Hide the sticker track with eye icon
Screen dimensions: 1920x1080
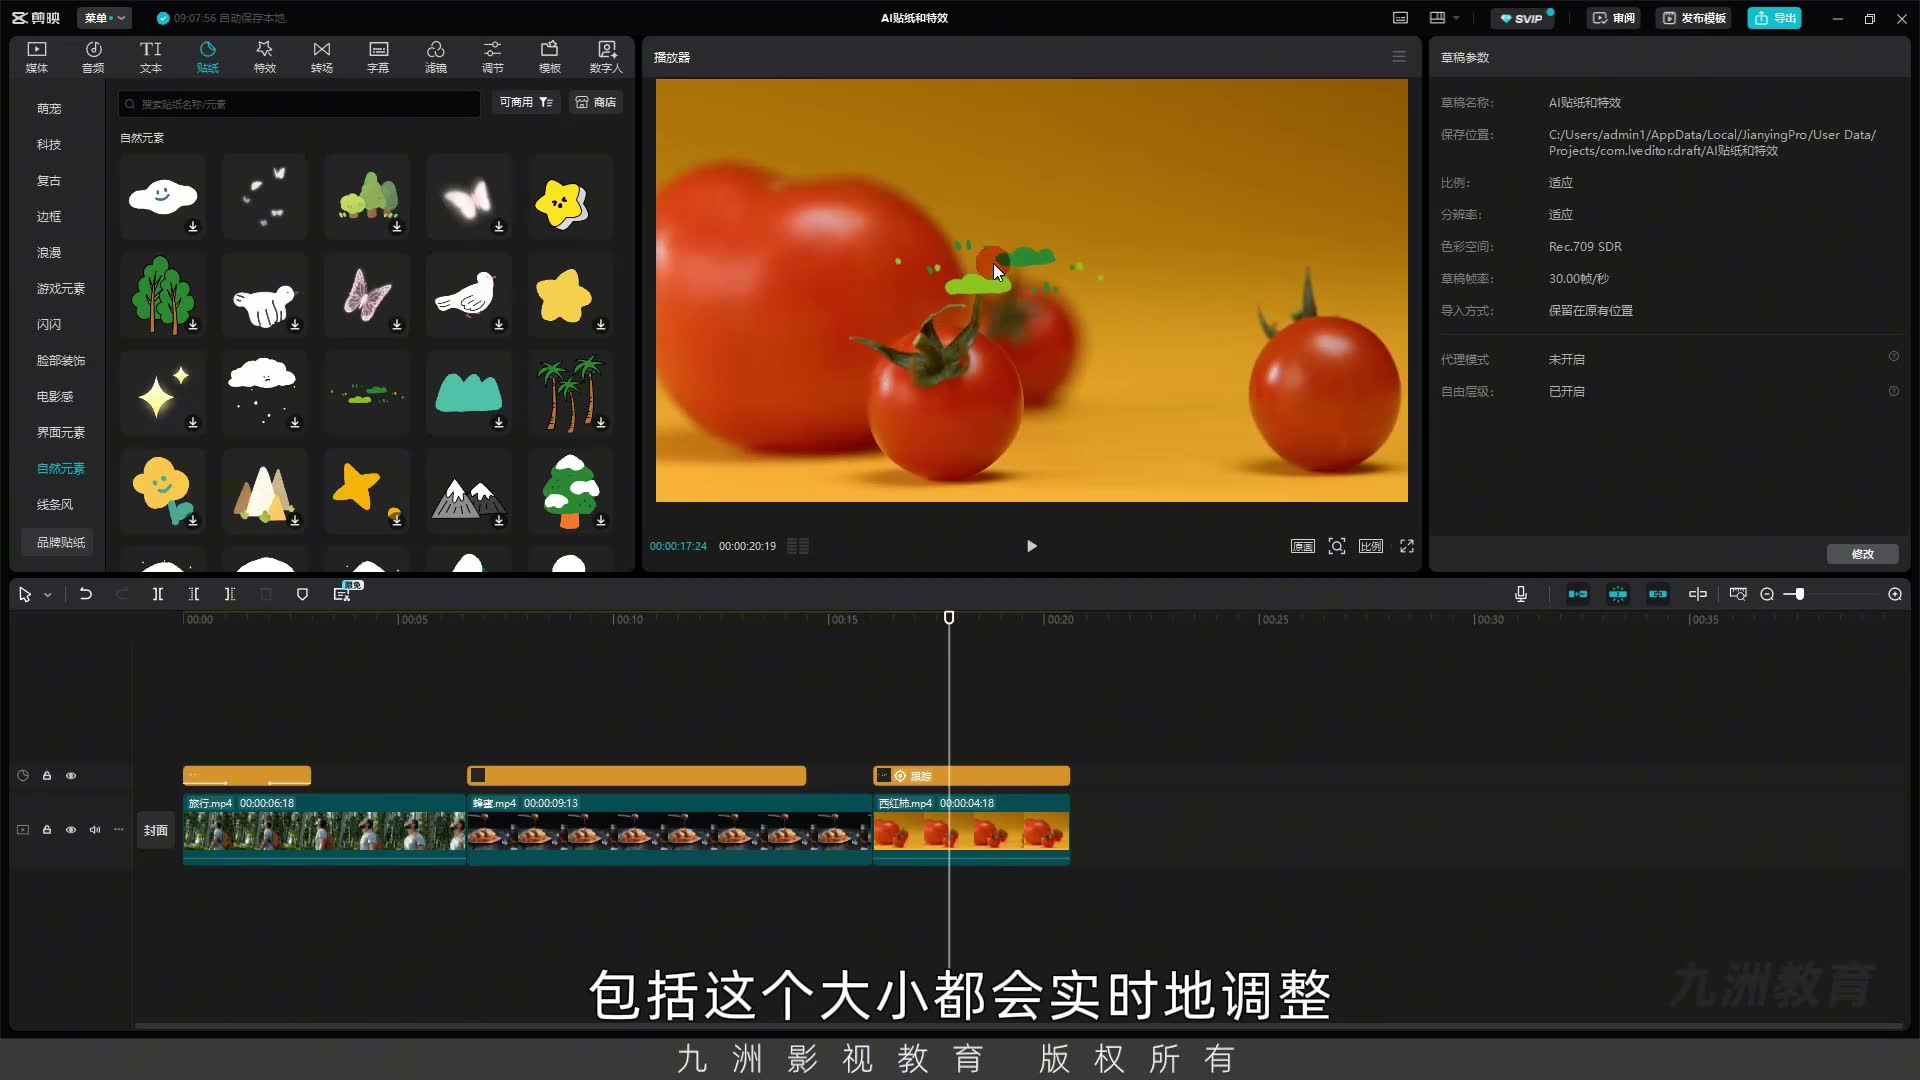pyautogui.click(x=71, y=776)
